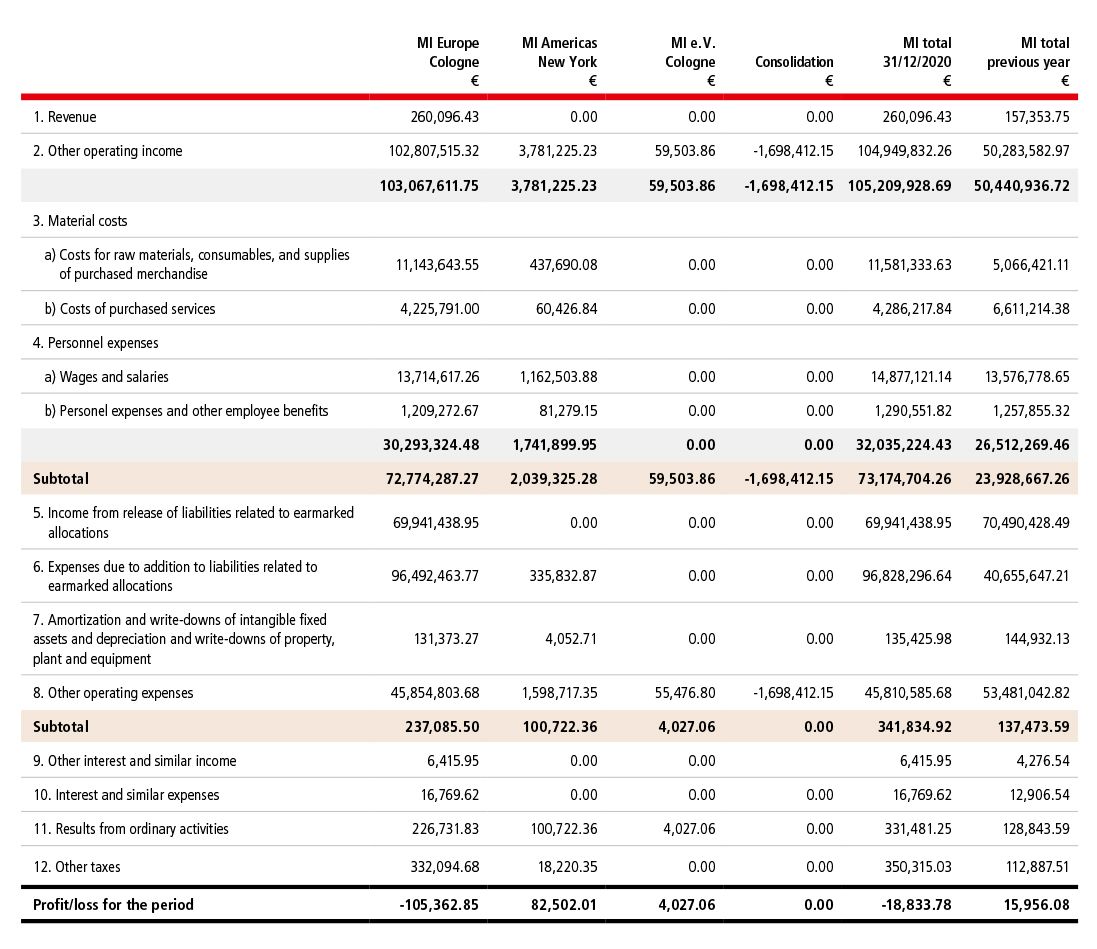This screenshot has width=1097, height=949.
Task: Select the MI total 31/12/2020 header
Action: pos(916,61)
